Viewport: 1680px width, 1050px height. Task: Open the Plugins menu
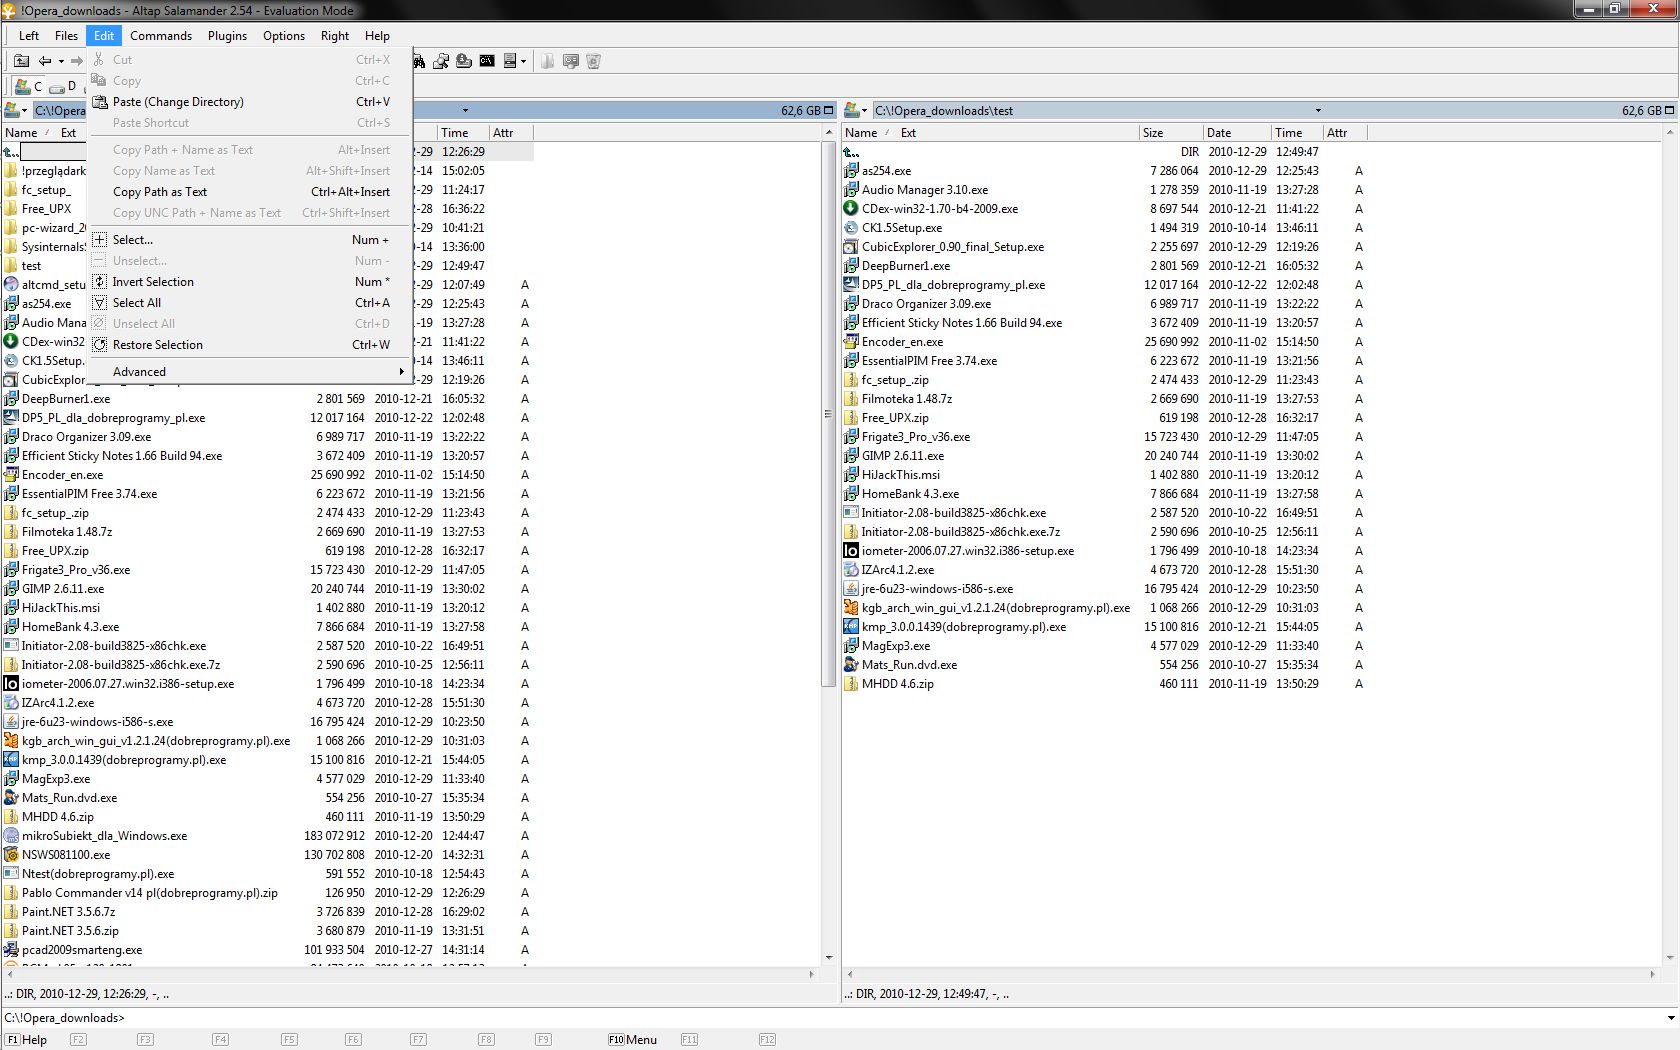[x=227, y=36]
